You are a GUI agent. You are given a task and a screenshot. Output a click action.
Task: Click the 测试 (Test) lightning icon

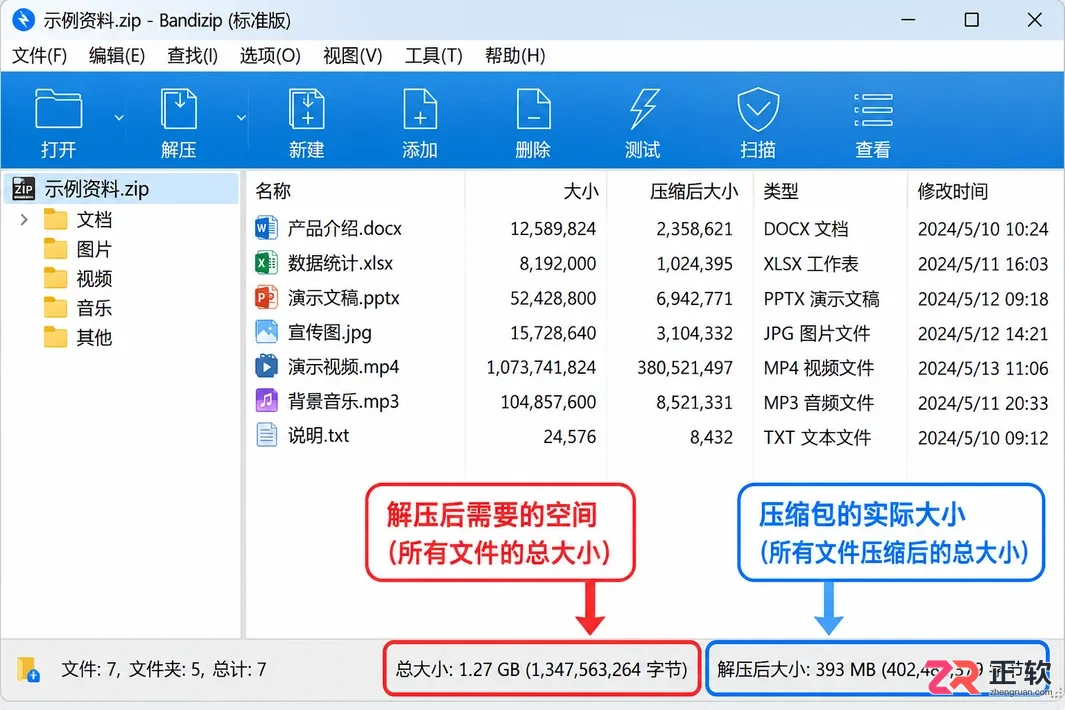643,109
